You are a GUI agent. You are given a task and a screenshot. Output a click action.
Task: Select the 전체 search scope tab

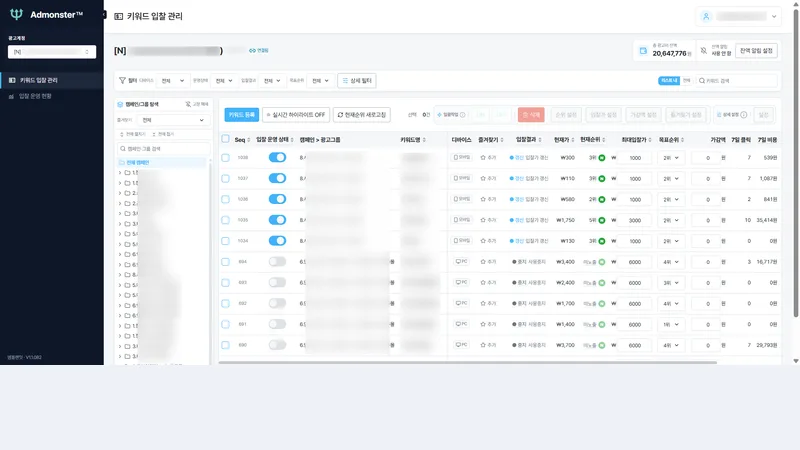pos(686,81)
